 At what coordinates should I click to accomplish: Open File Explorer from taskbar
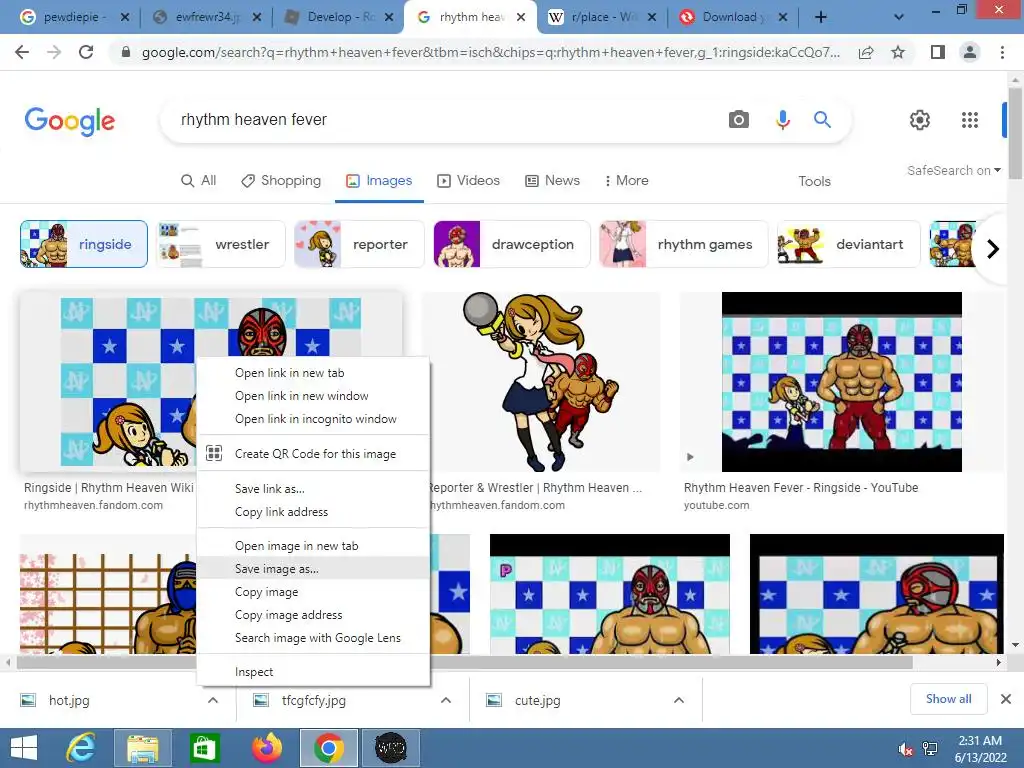click(142, 748)
